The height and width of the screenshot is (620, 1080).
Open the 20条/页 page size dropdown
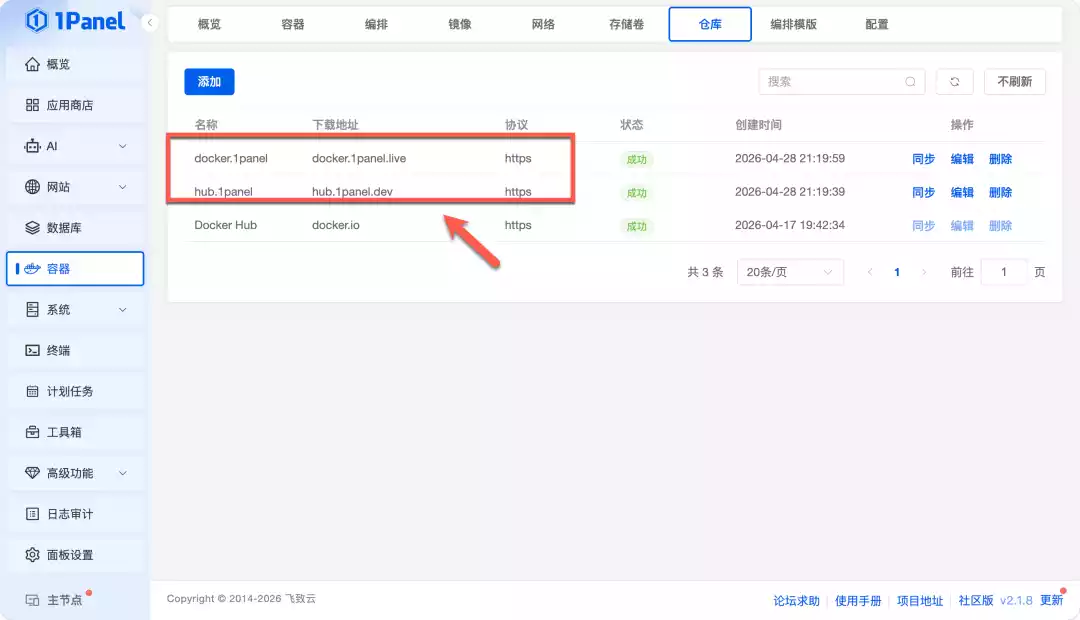(x=790, y=271)
